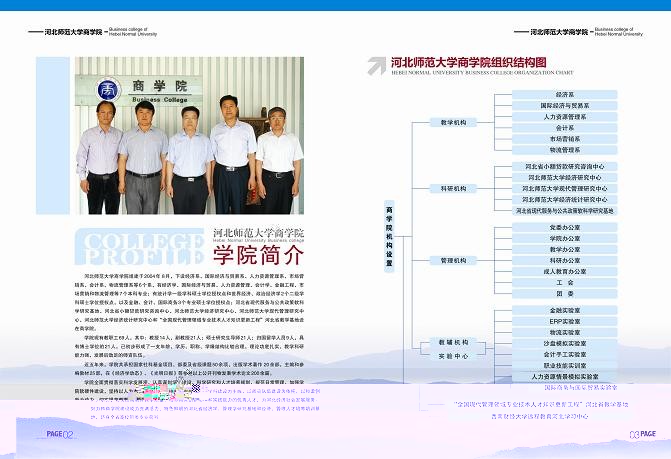Select the 人力资源情景模拟实验室 box
The height and width of the screenshot is (459, 671).
564,377
